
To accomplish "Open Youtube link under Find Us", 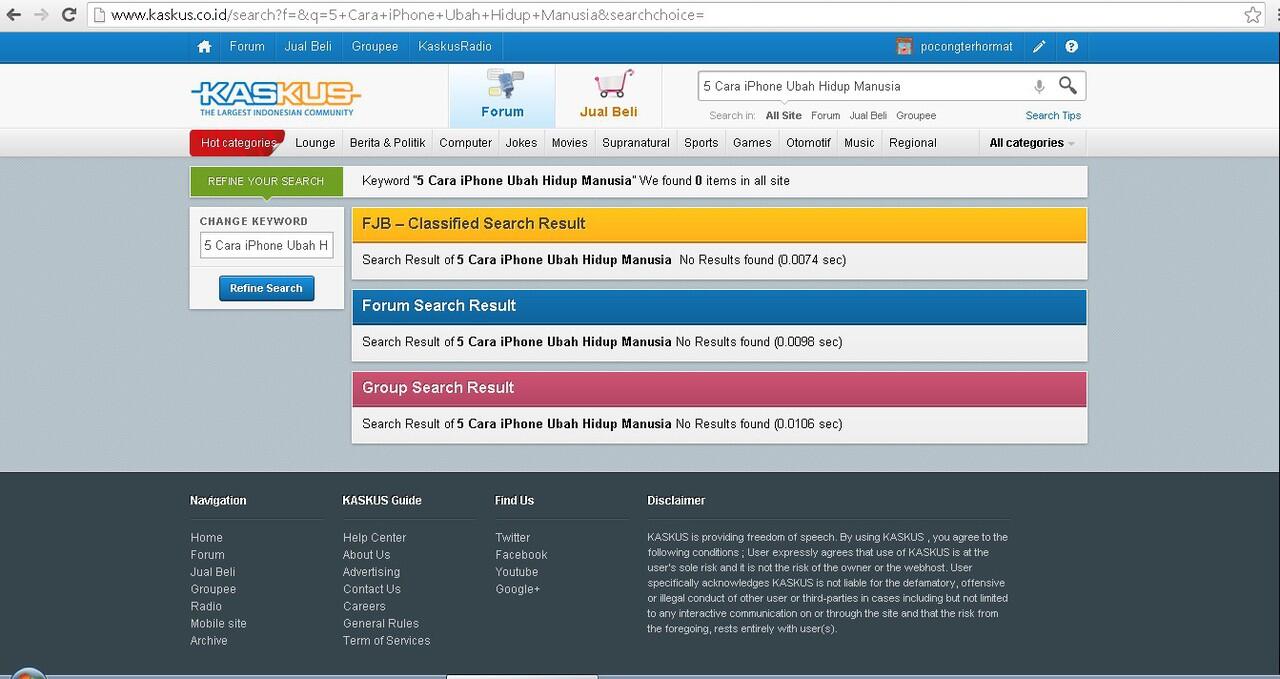I will point(517,572).
